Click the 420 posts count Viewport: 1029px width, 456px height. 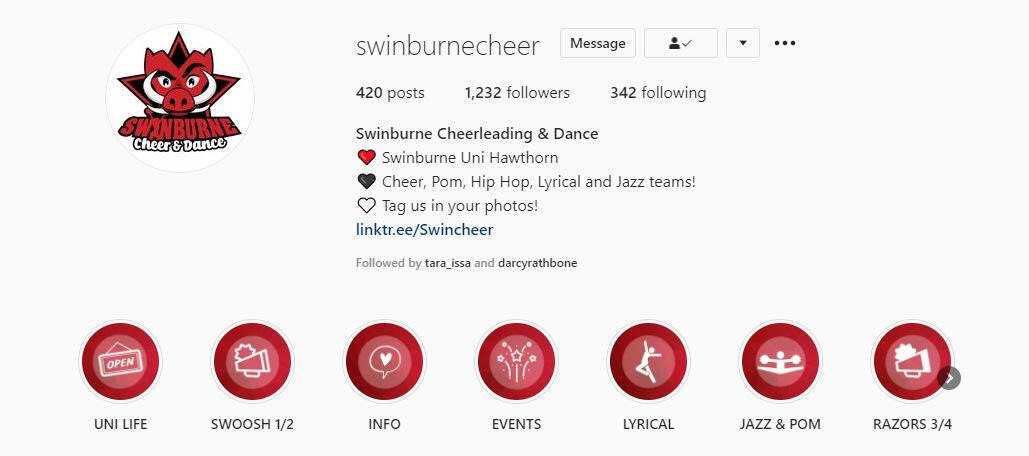click(x=390, y=93)
